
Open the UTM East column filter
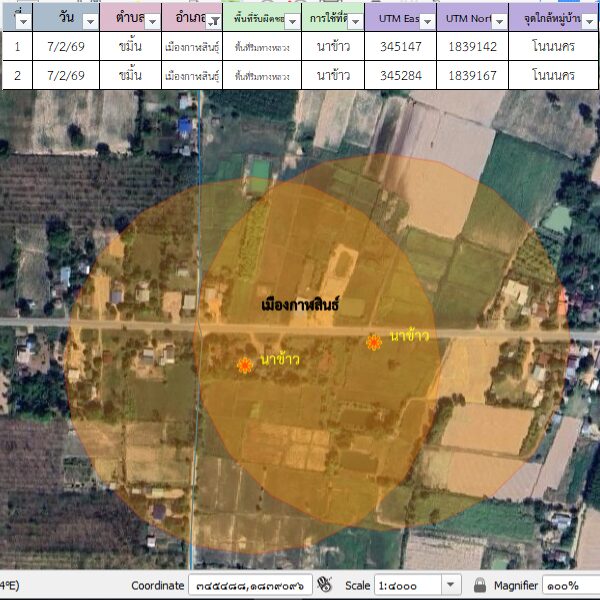(x=428, y=21)
